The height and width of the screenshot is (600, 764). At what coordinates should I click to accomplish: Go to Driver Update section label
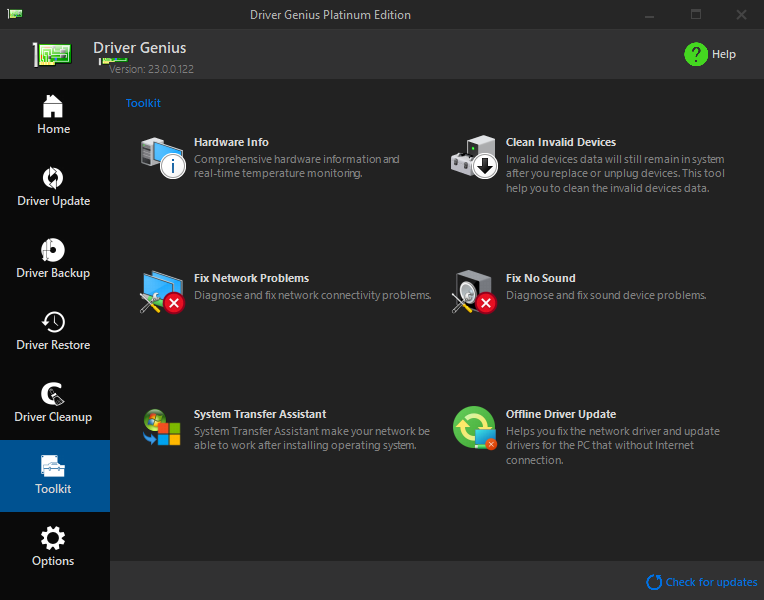tap(54, 201)
